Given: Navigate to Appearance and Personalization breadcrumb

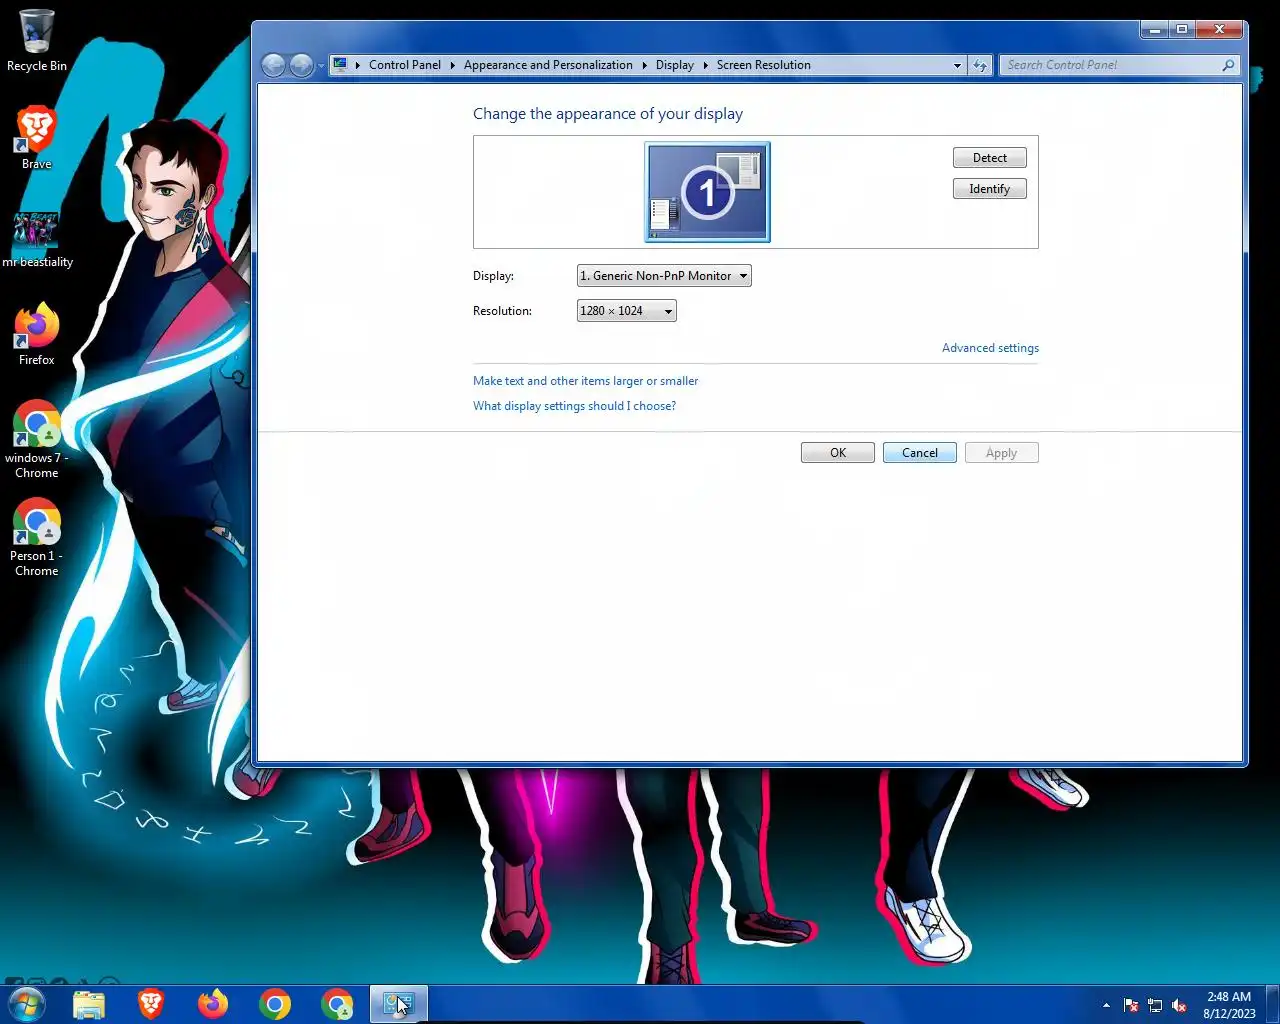Looking at the screenshot, I should [x=548, y=65].
